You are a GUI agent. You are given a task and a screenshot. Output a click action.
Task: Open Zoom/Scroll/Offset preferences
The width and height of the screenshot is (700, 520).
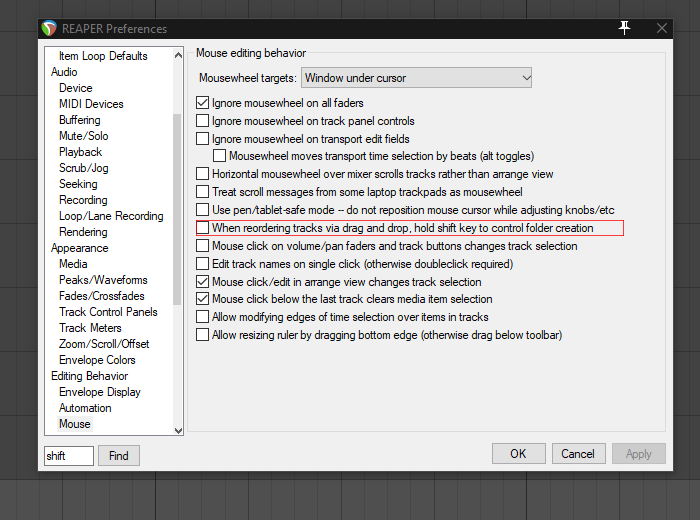pos(104,344)
